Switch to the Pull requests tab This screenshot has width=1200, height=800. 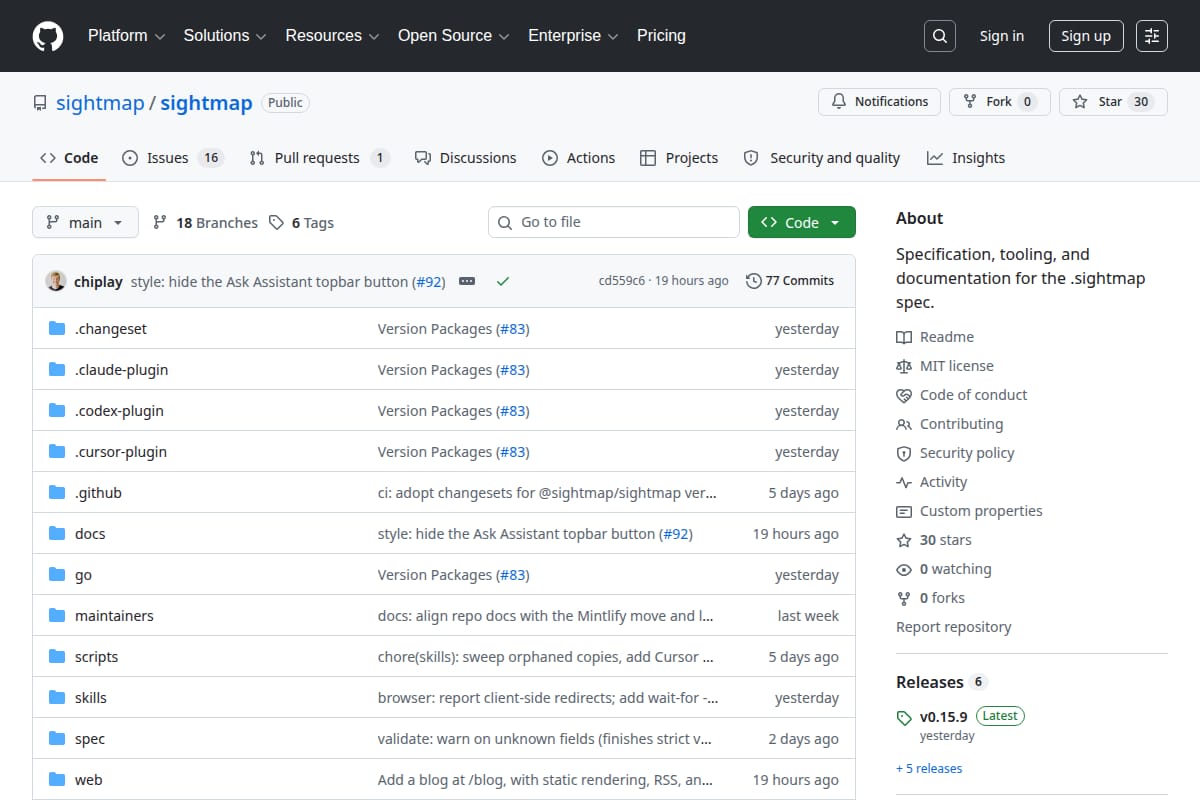pyautogui.click(x=319, y=158)
